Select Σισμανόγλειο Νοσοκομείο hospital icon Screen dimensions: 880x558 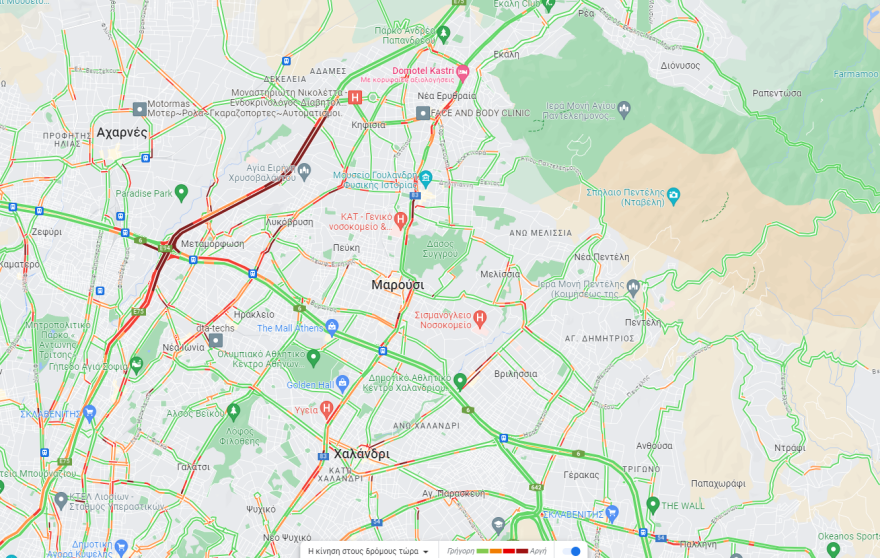[x=479, y=319]
